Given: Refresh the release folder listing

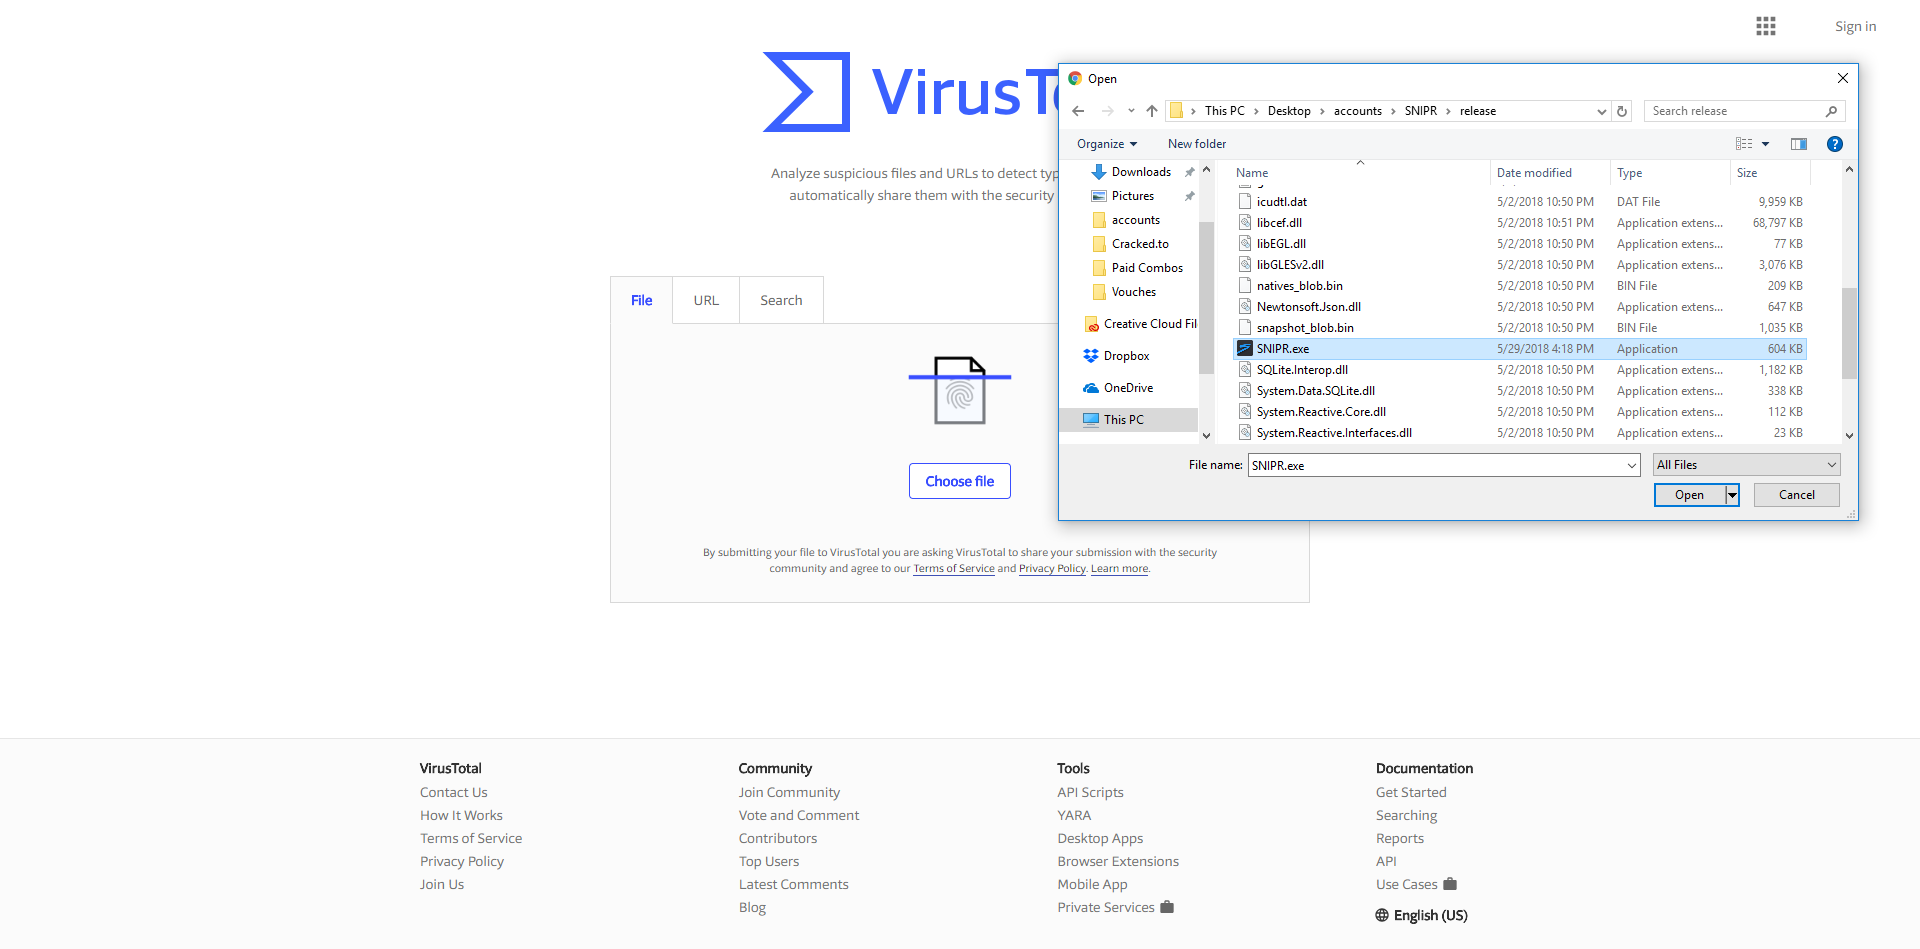Looking at the screenshot, I should pos(1622,111).
